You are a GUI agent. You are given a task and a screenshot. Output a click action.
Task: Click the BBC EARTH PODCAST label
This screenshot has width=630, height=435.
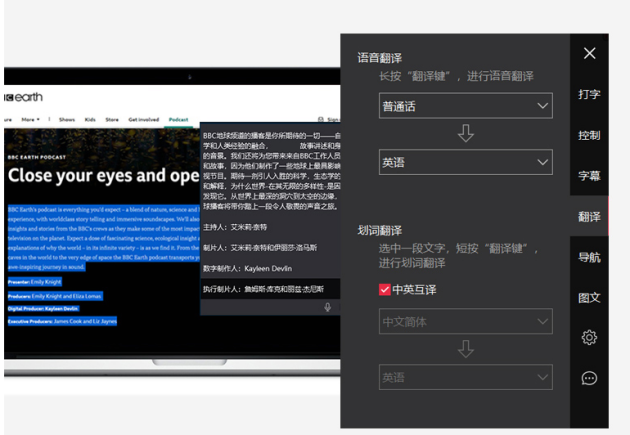click(x=37, y=157)
